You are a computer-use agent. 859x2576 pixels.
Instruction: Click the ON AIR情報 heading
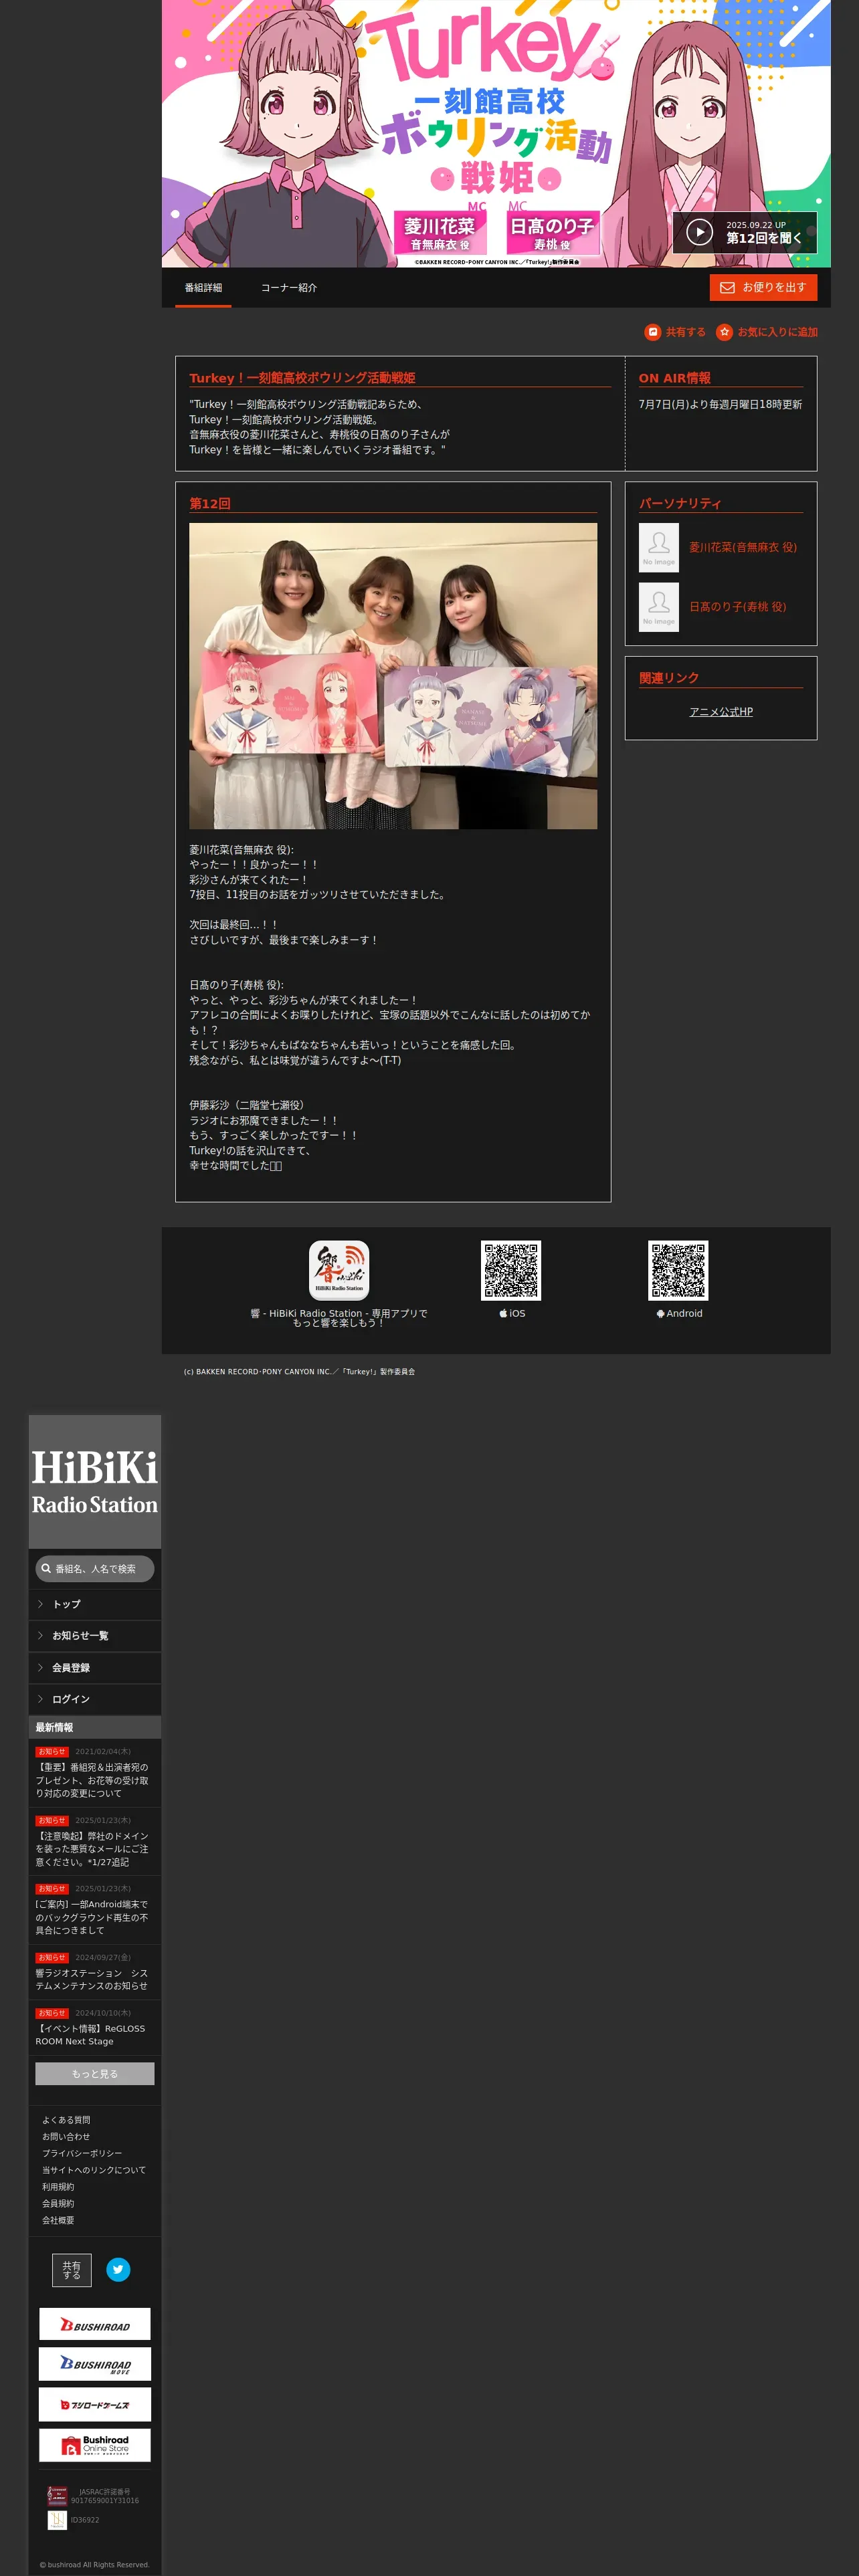(675, 378)
